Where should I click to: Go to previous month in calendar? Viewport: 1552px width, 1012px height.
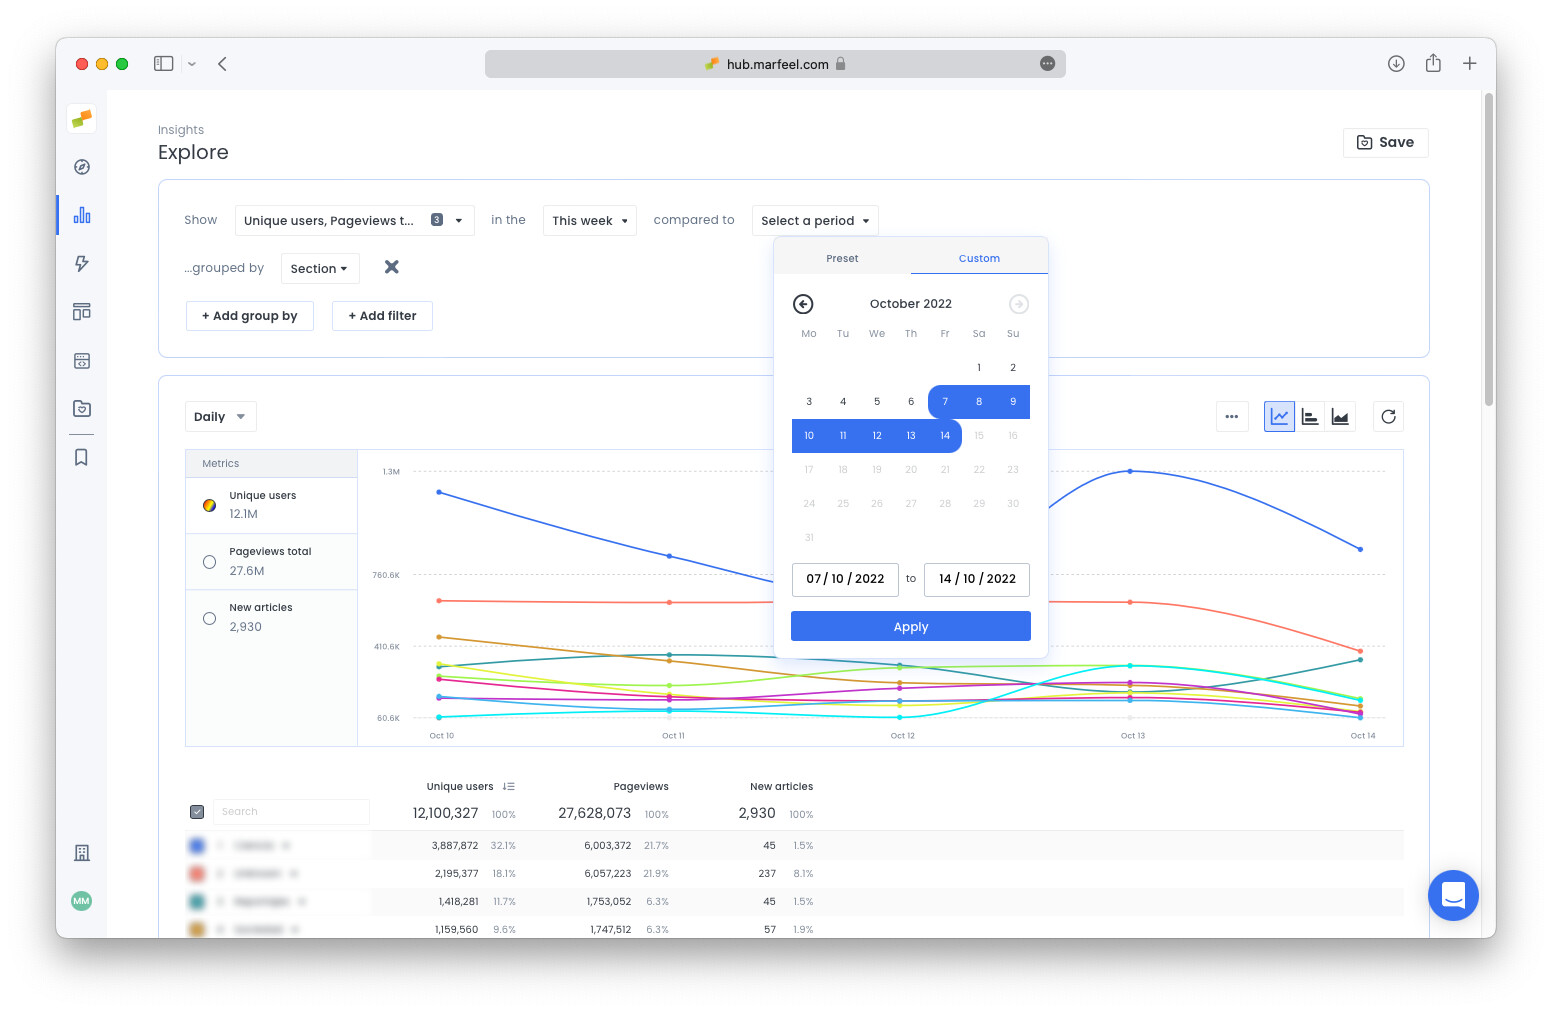[803, 304]
